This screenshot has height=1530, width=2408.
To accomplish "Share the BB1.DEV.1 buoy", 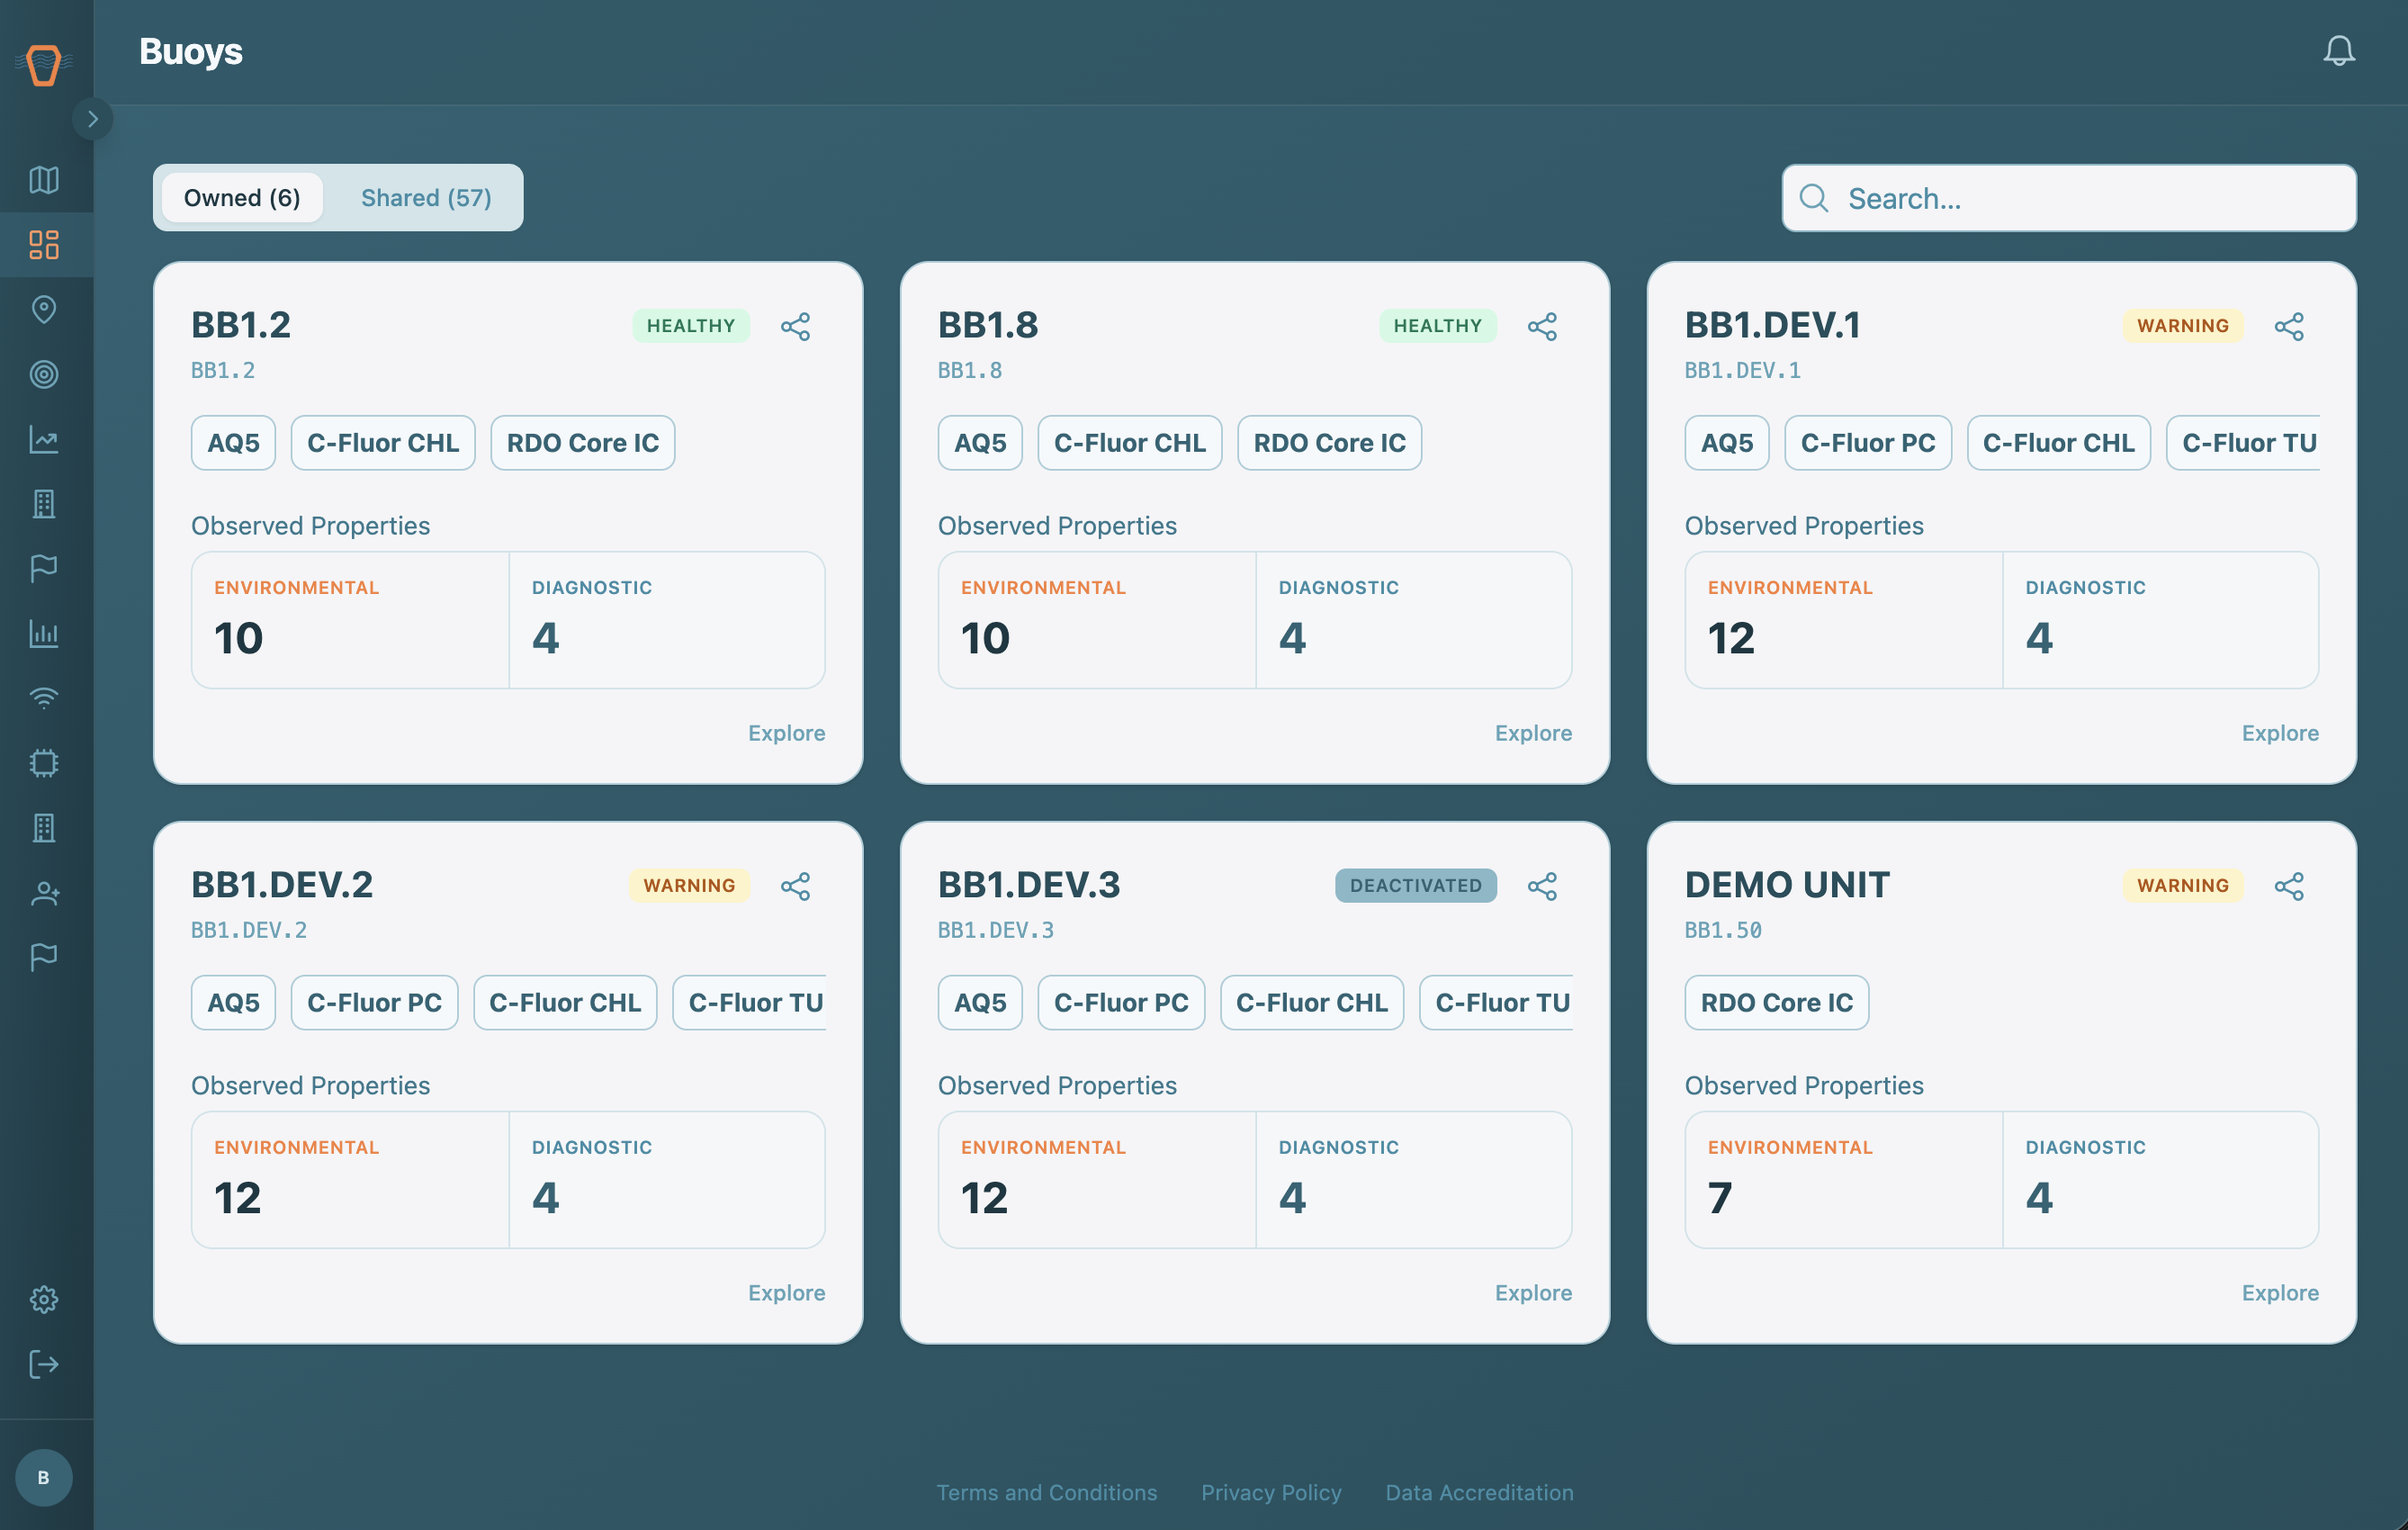I will 2289,326.
